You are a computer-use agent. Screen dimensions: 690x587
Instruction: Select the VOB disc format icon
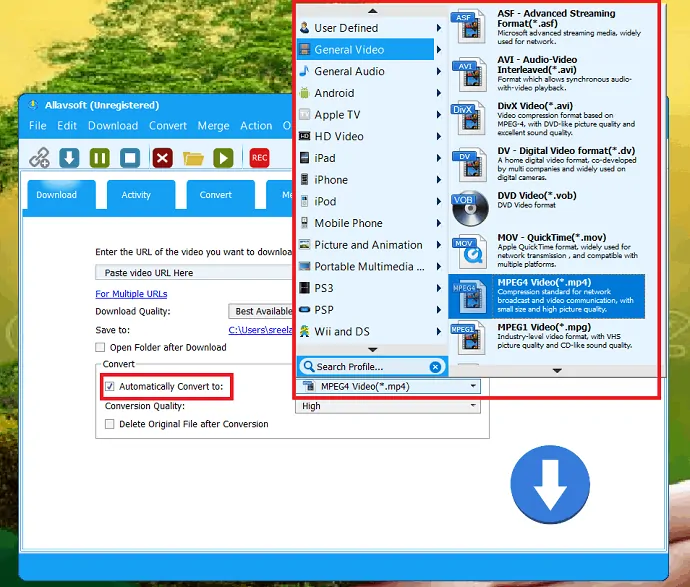[x=470, y=208]
